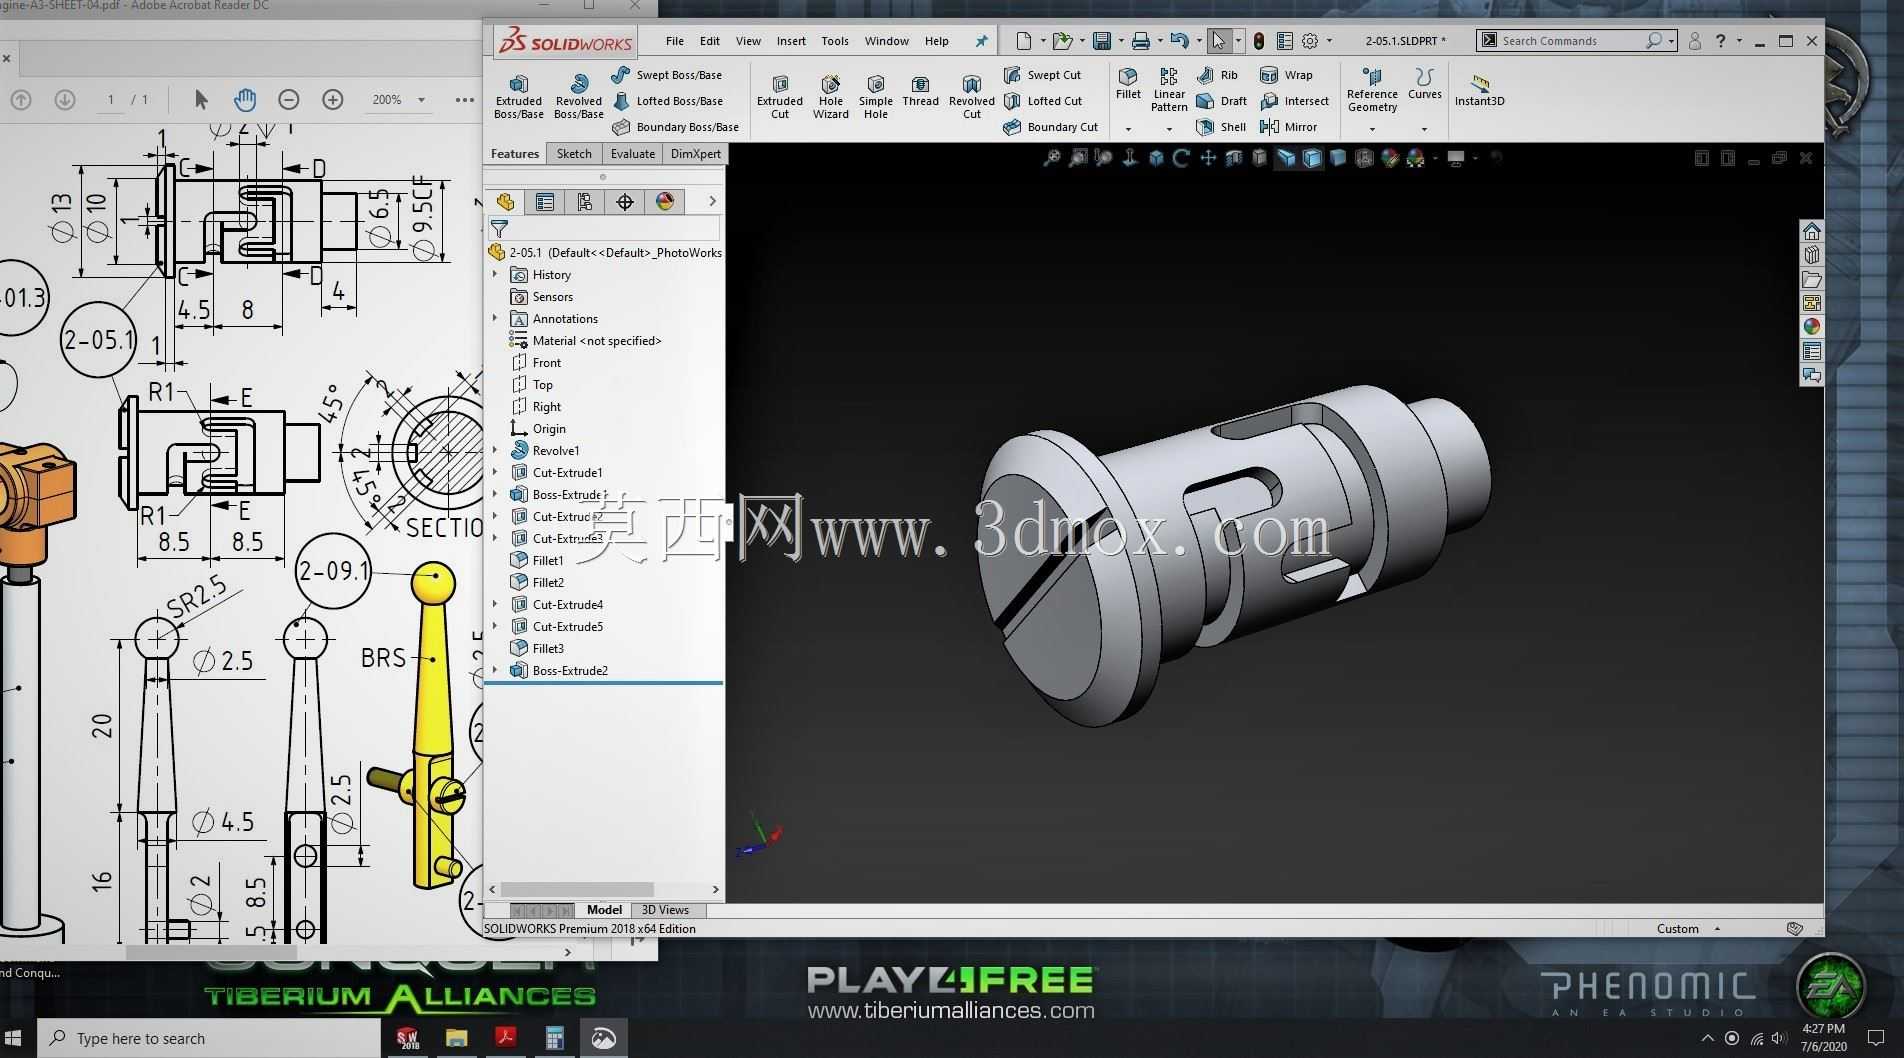Select the Wrap tool

[1287, 75]
